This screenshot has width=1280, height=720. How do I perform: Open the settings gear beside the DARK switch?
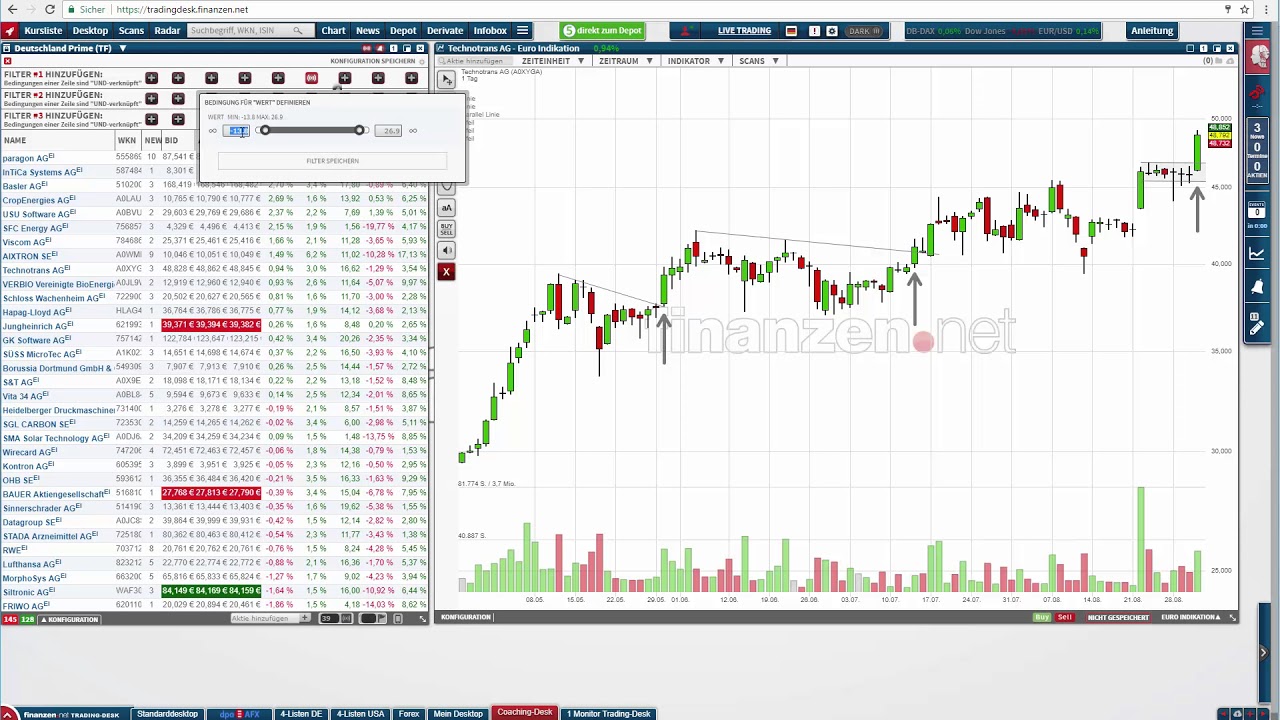pos(832,31)
